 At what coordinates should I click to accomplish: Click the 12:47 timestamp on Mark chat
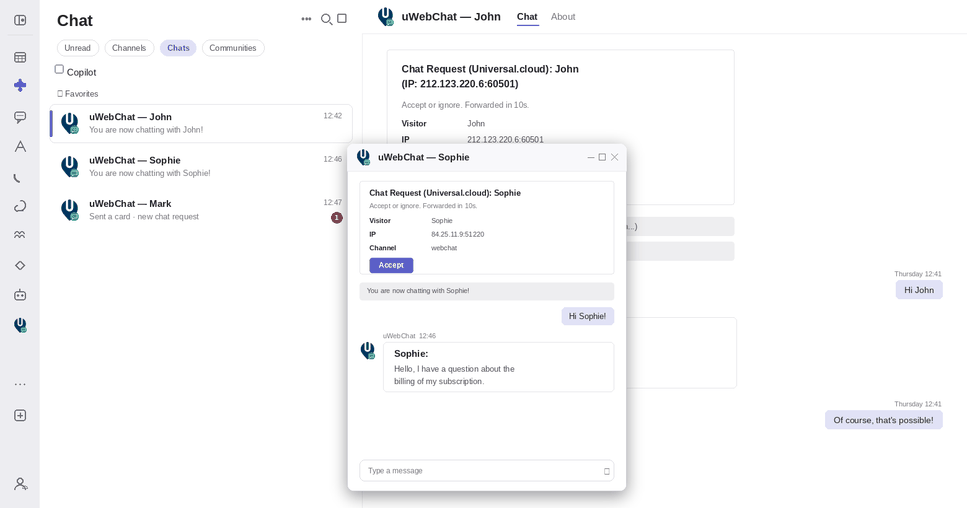pyautogui.click(x=332, y=202)
